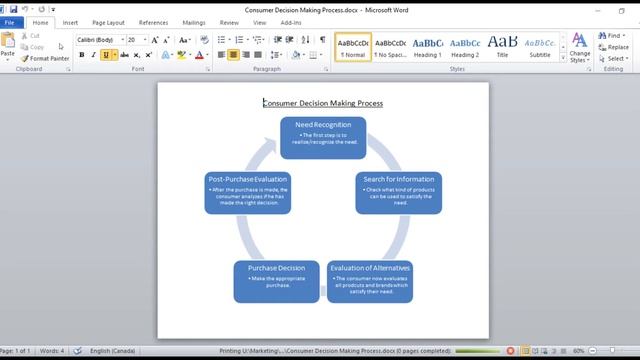The image size is (640, 360).
Task: Switch to the Page Layout tab
Action: point(108,23)
